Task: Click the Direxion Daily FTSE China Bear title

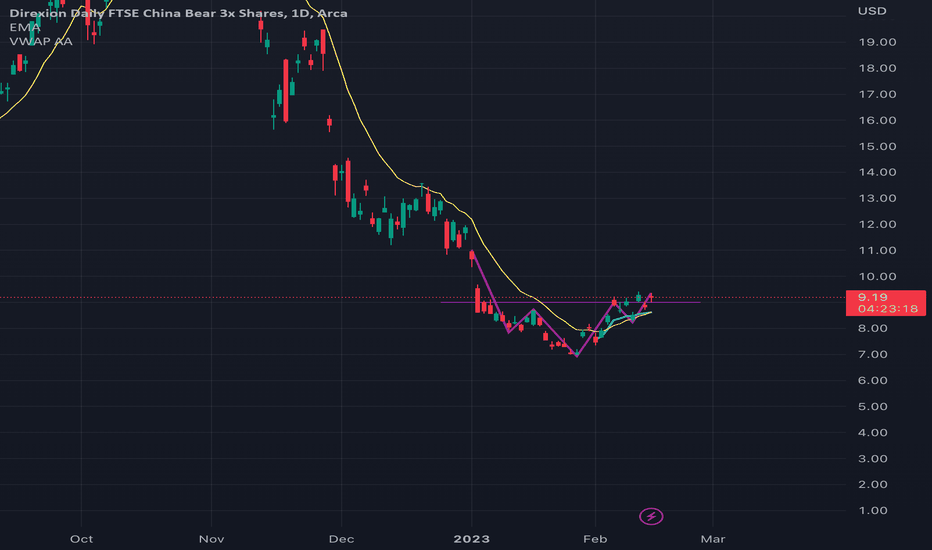Action: (x=178, y=13)
